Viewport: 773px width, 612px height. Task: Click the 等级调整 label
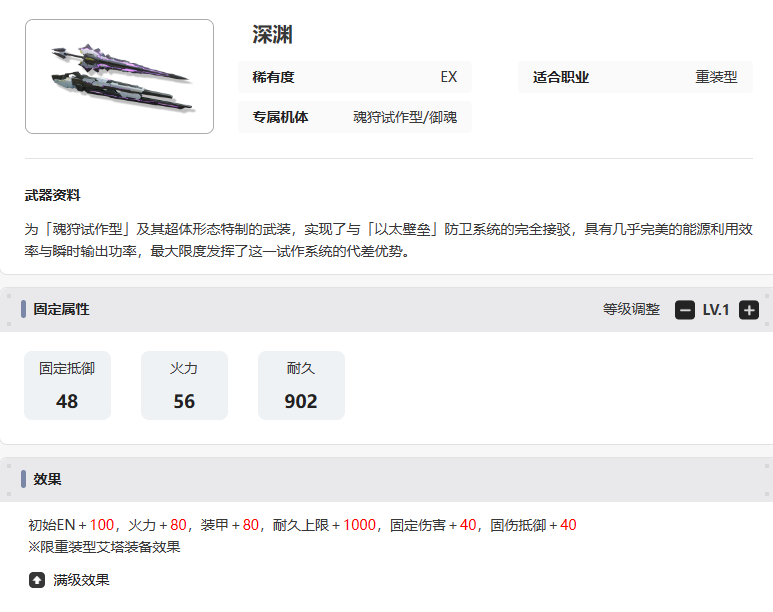[x=631, y=310]
